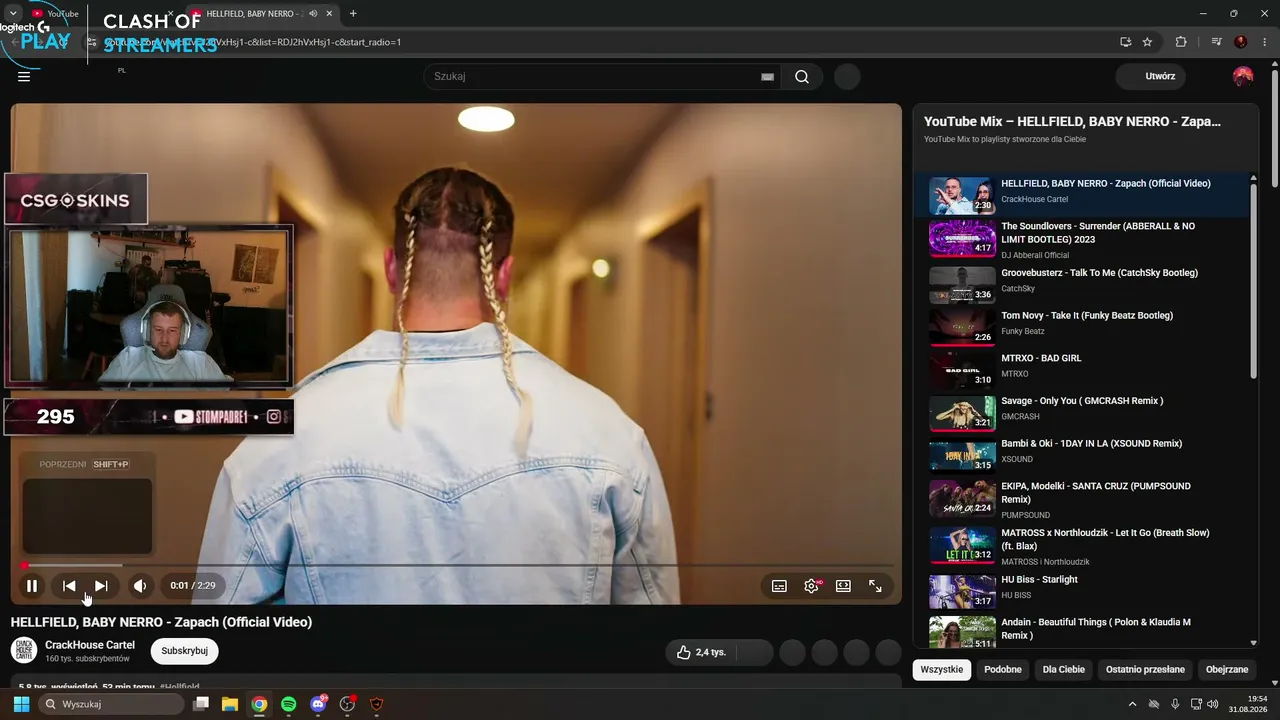Image resolution: width=1280 pixels, height=720 pixels.
Task: Switch player to theater mode
Action: (843, 586)
